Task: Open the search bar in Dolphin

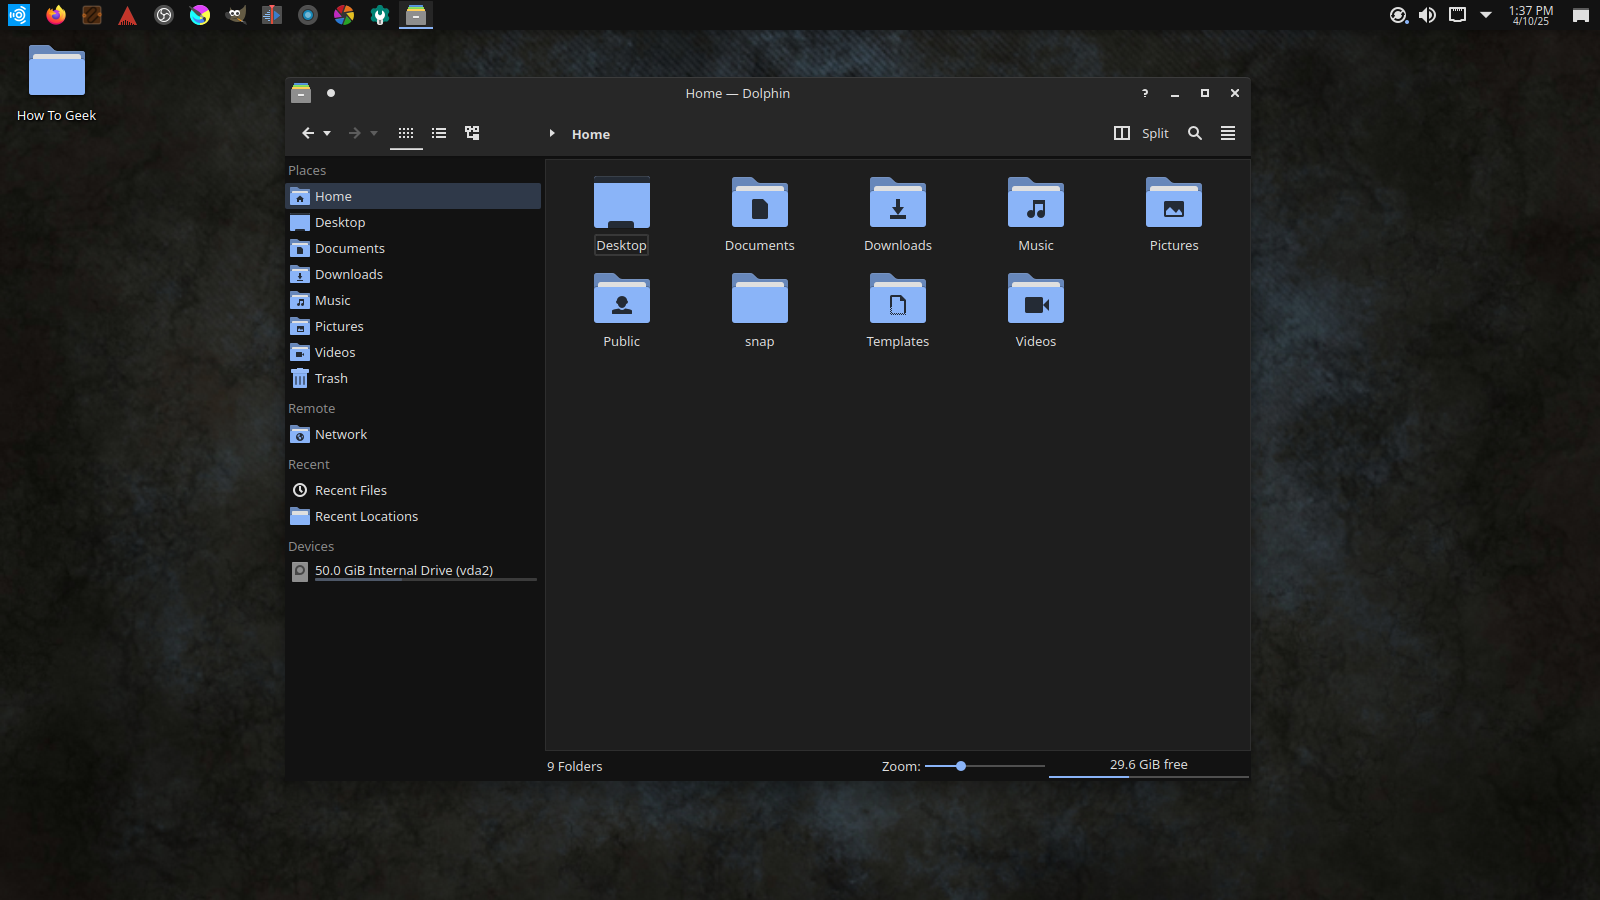Action: click(1195, 132)
